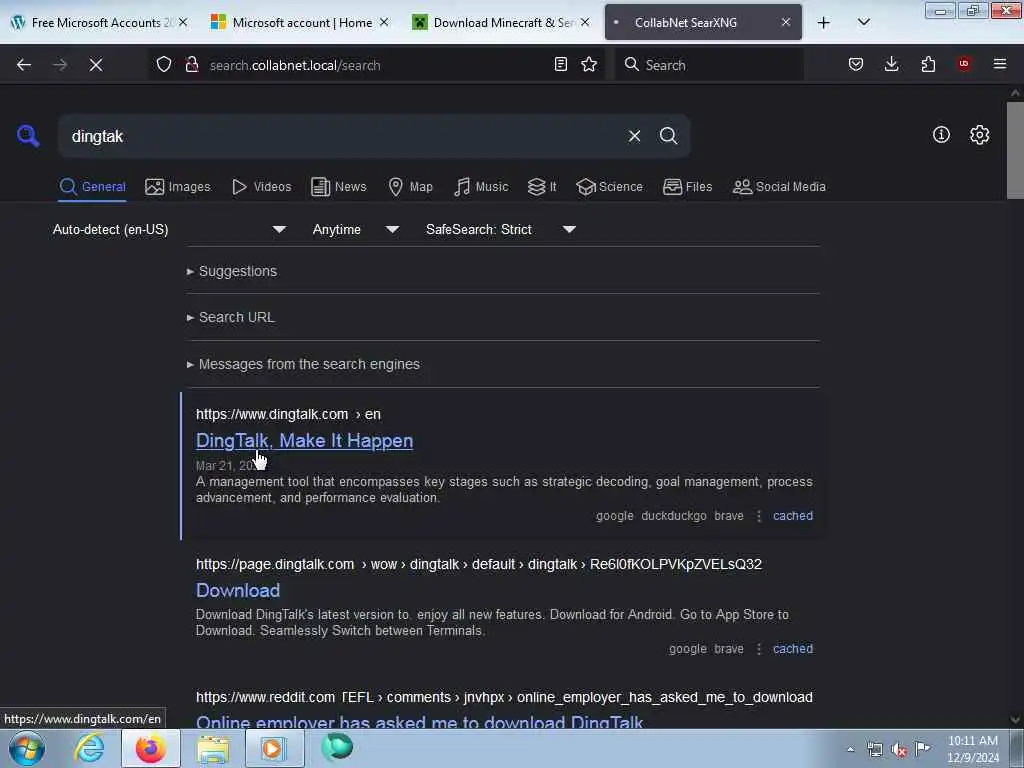Switch to Images category tab
The width and height of the screenshot is (1024, 768).
click(178, 187)
